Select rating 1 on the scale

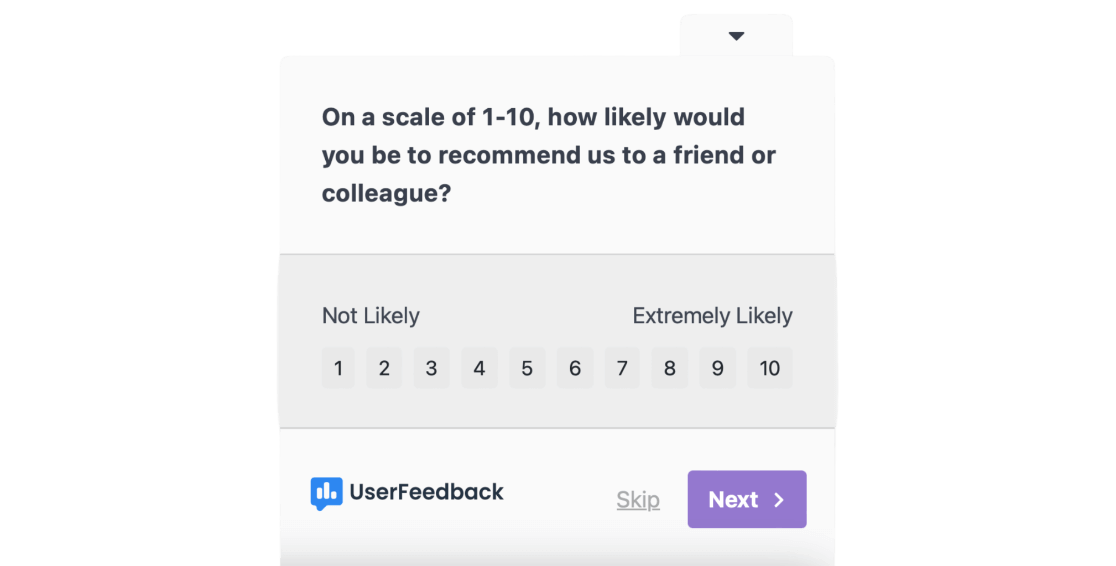coord(338,368)
